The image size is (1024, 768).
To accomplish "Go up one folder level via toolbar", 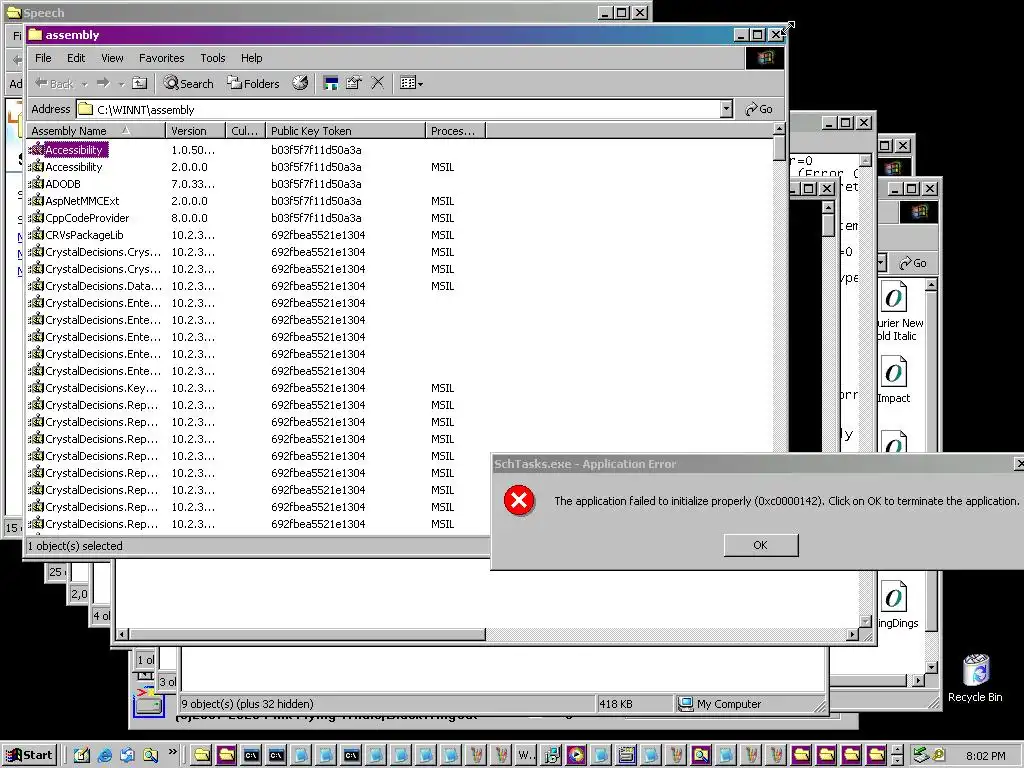I will coord(140,83).
